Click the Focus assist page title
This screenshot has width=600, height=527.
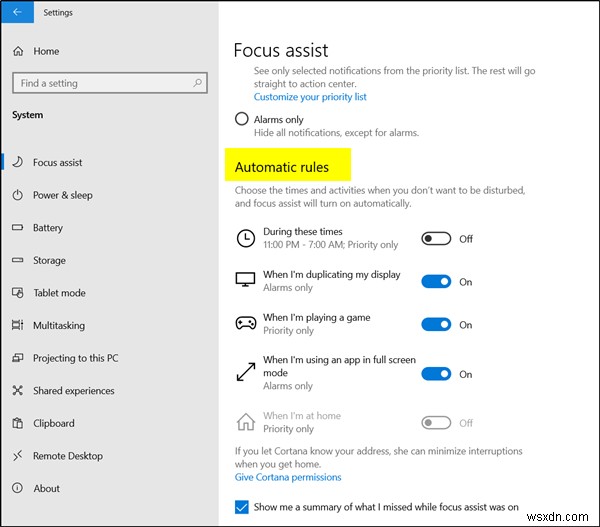click(x=281, y=50)
